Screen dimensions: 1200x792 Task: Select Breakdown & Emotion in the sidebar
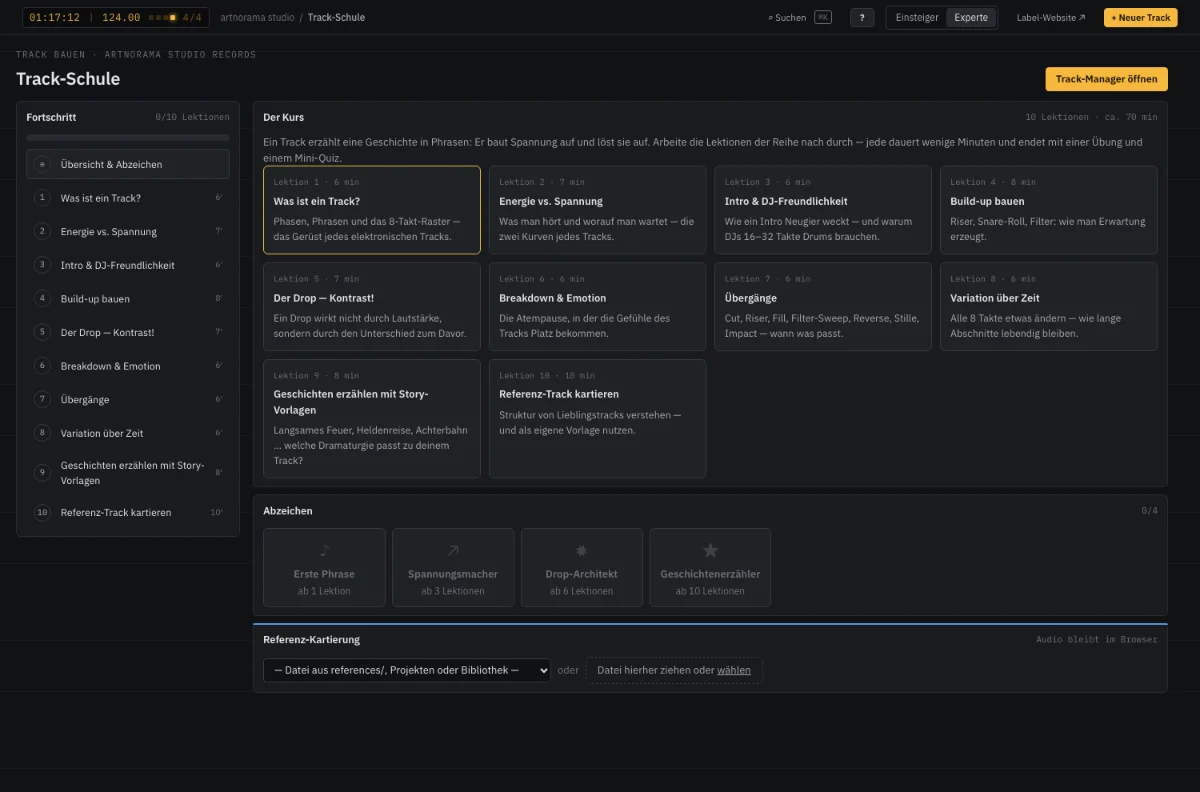128,366
